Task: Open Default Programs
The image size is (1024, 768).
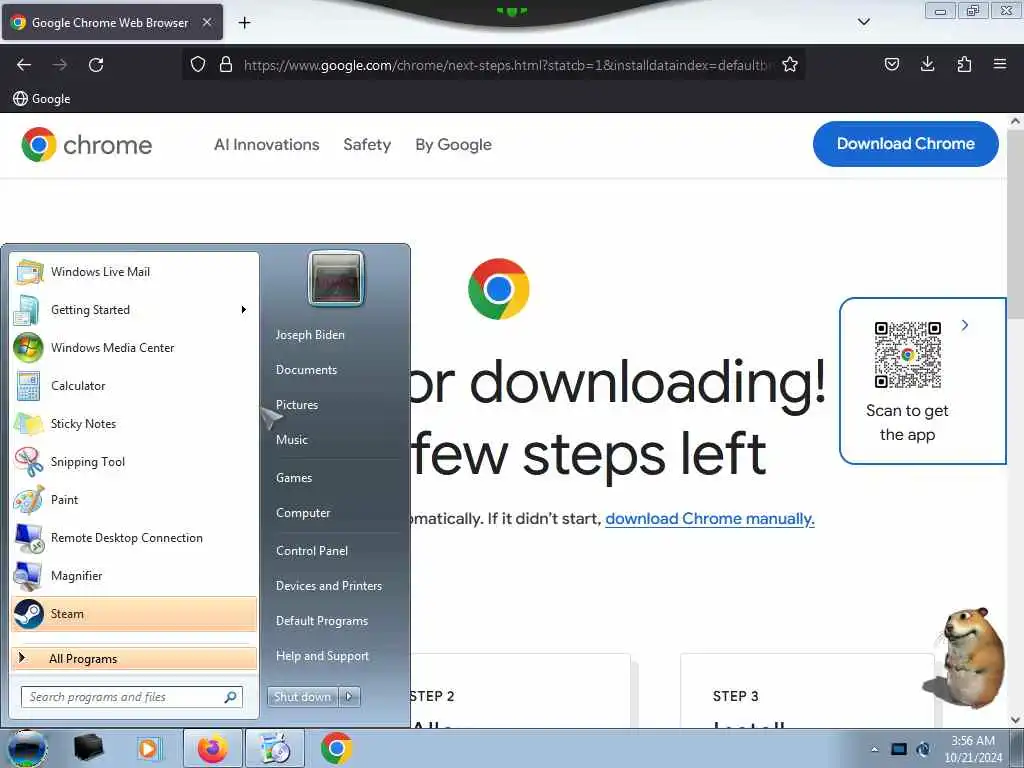Action: coord(322,621)
